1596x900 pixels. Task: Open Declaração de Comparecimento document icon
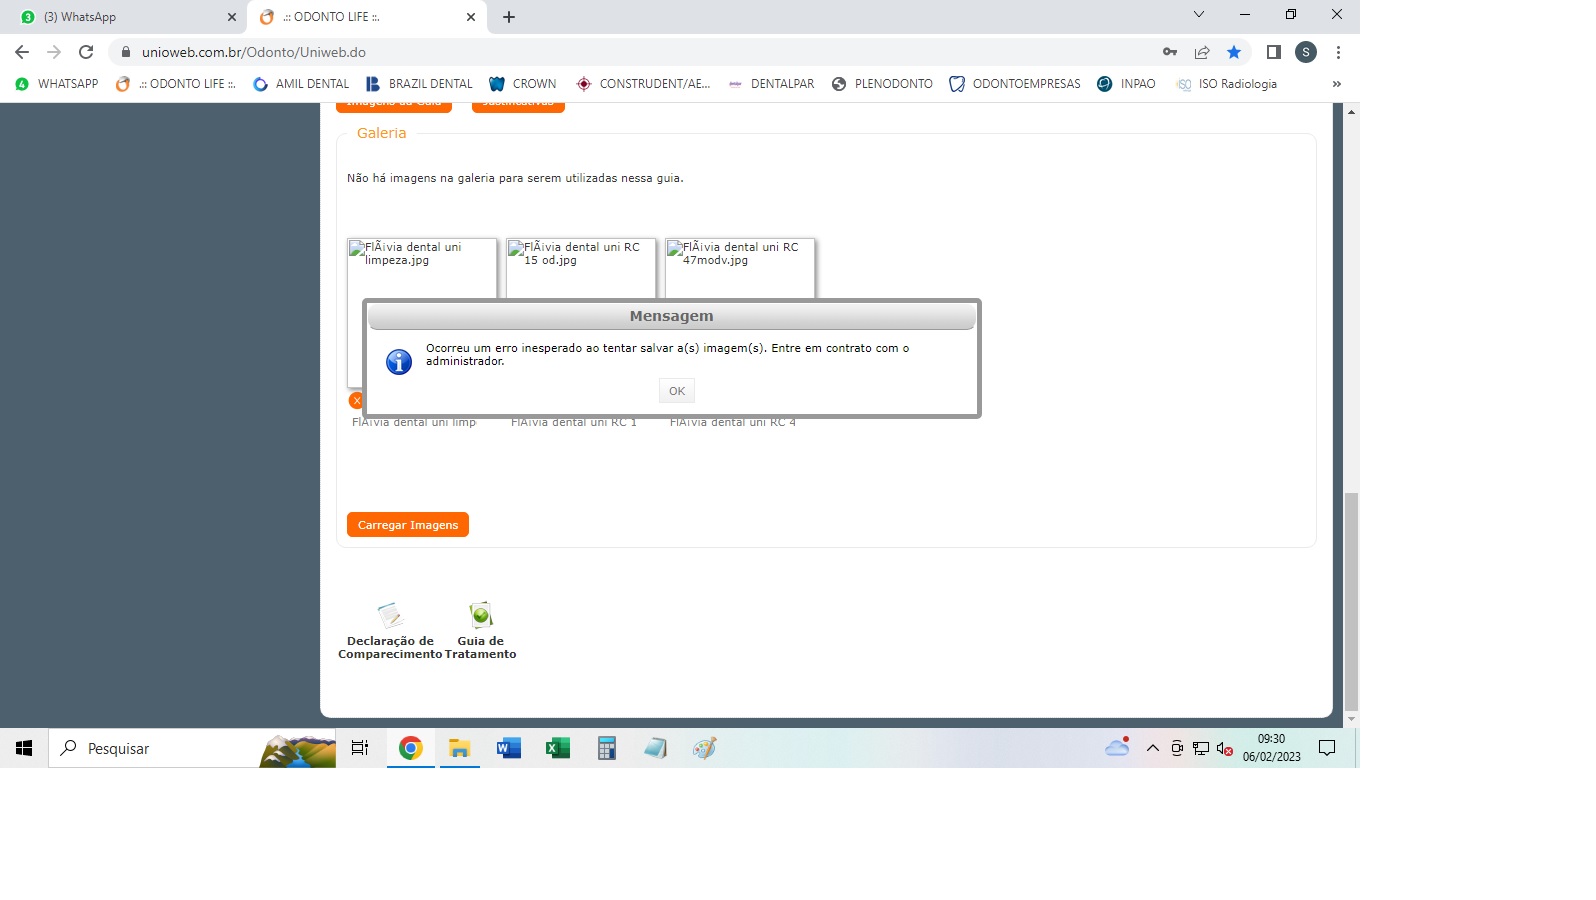point(390,615)
